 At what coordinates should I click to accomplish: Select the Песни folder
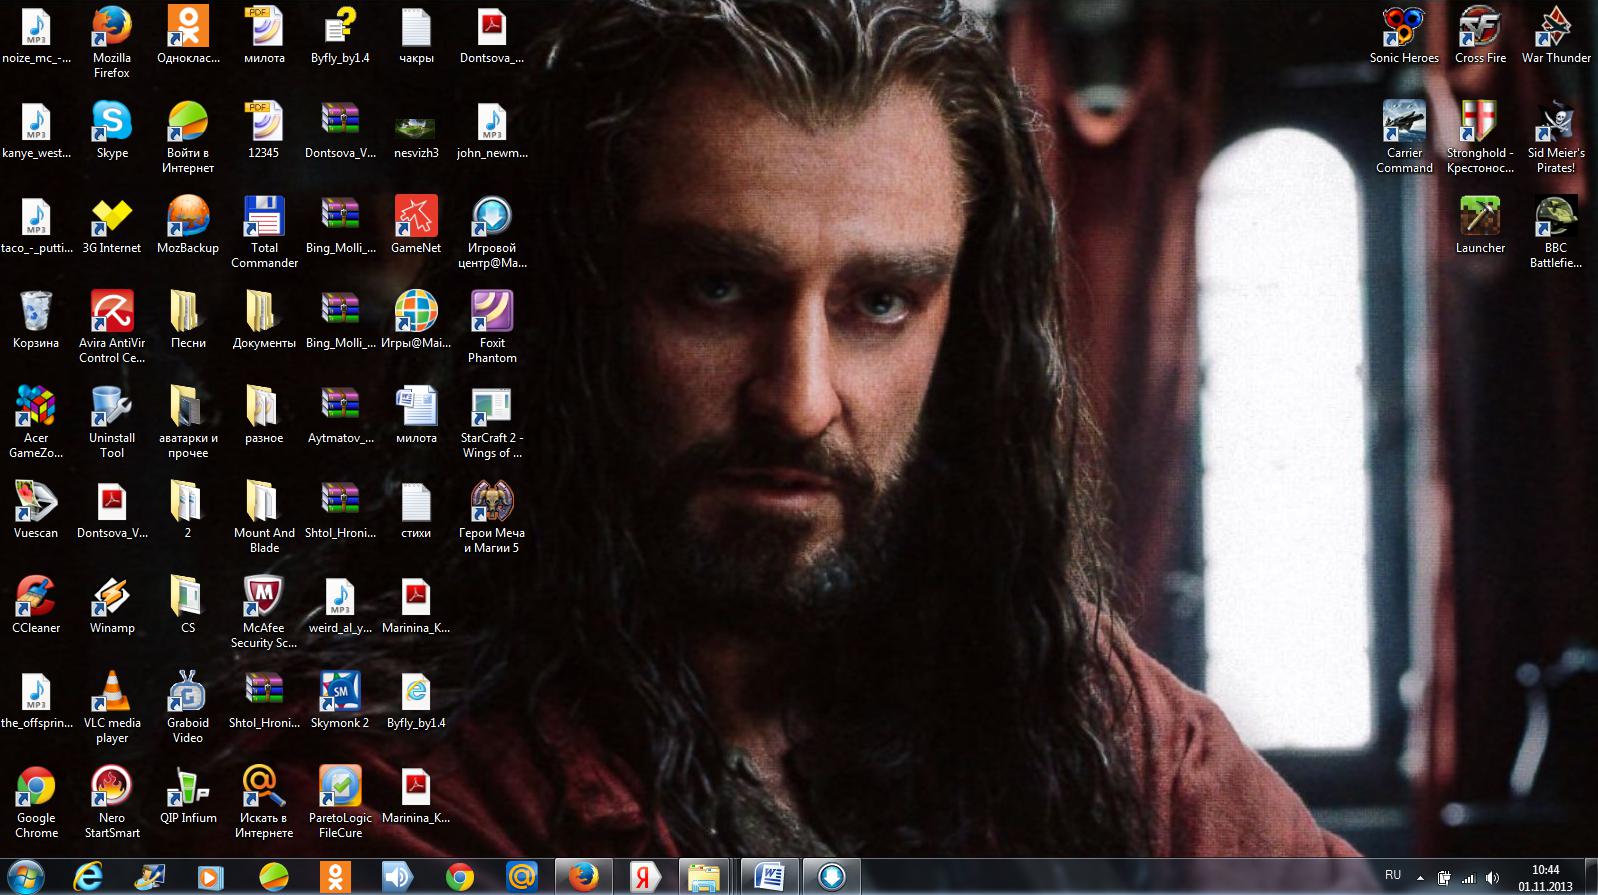[188, 320]
